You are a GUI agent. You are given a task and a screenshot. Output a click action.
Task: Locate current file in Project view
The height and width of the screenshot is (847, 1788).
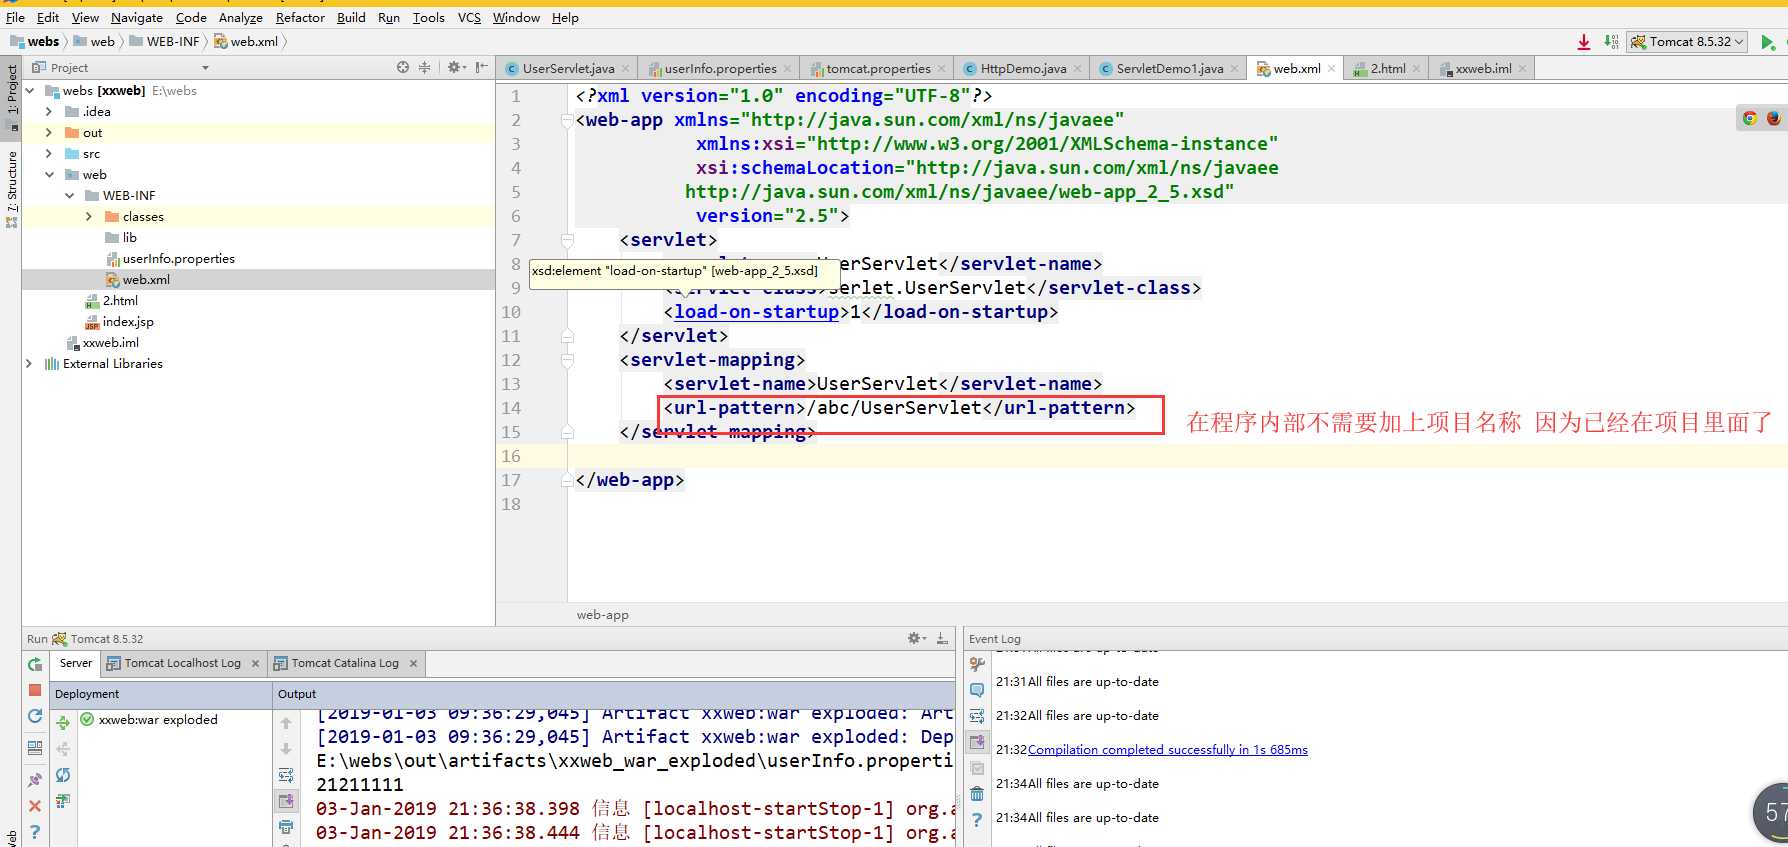tap(403, 67)
